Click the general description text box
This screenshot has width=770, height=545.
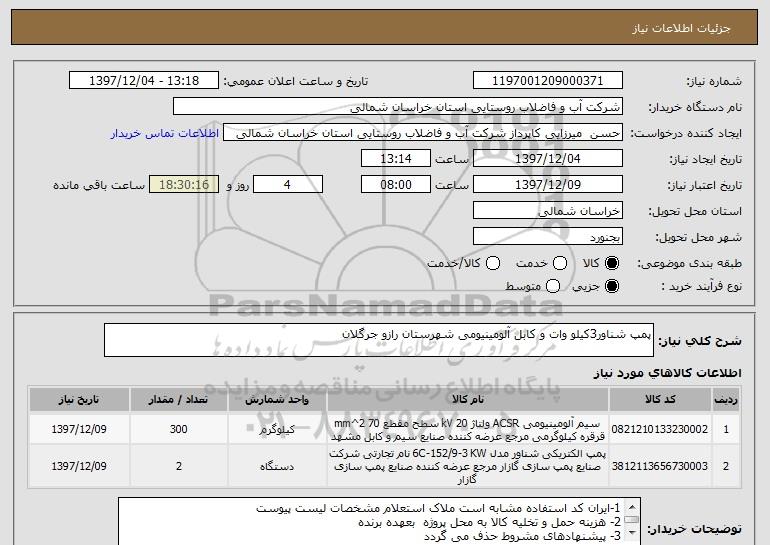coord(379,340)
